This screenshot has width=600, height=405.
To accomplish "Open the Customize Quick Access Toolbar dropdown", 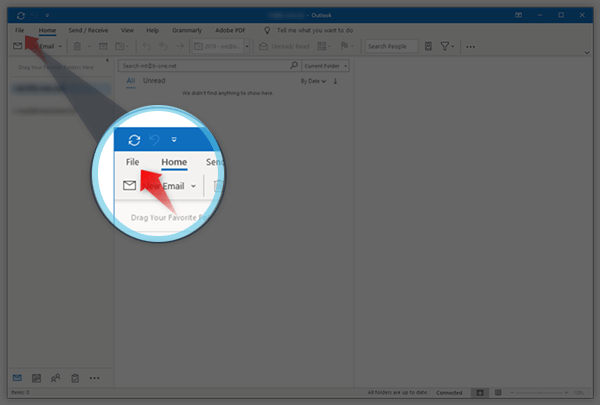I will pyautogui.click(x=47, y=15).
